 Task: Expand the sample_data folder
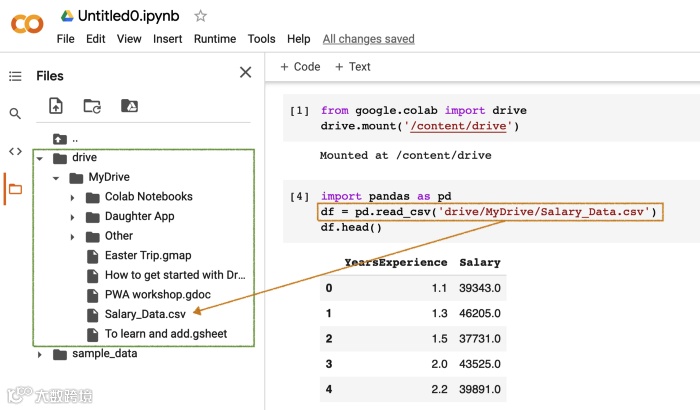tap(39, 354)
